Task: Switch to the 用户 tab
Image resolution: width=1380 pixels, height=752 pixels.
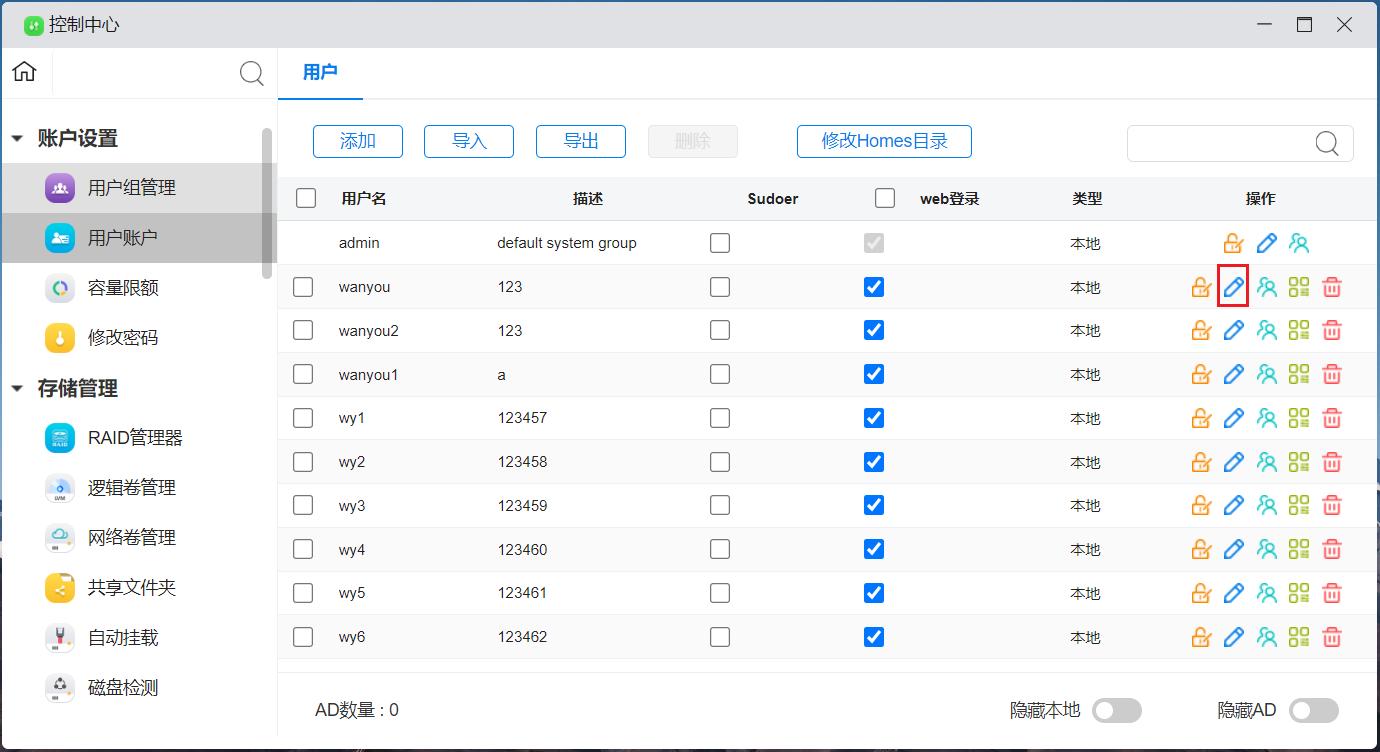Action: (320, 72)
